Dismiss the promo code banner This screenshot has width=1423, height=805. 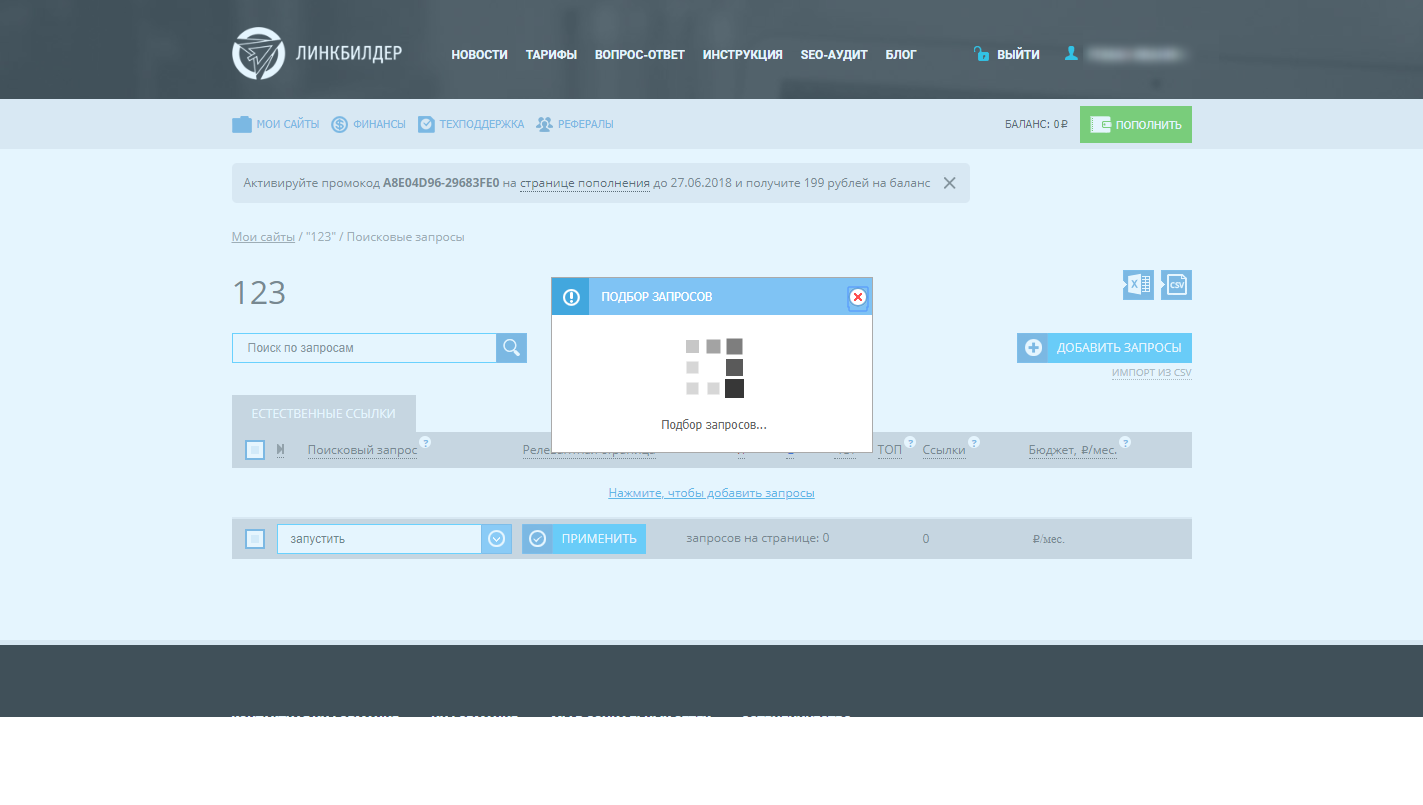[950, 183]
